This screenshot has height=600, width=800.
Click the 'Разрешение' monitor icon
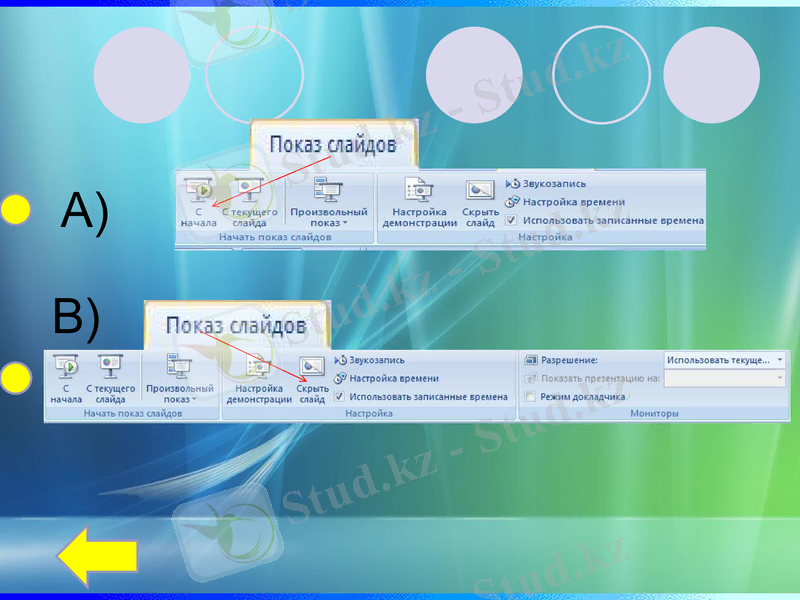532,358
